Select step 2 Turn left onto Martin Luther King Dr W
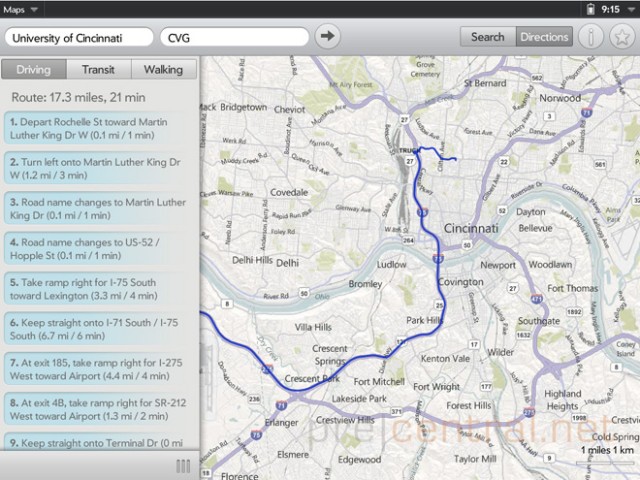 click(x=98, y=168)
